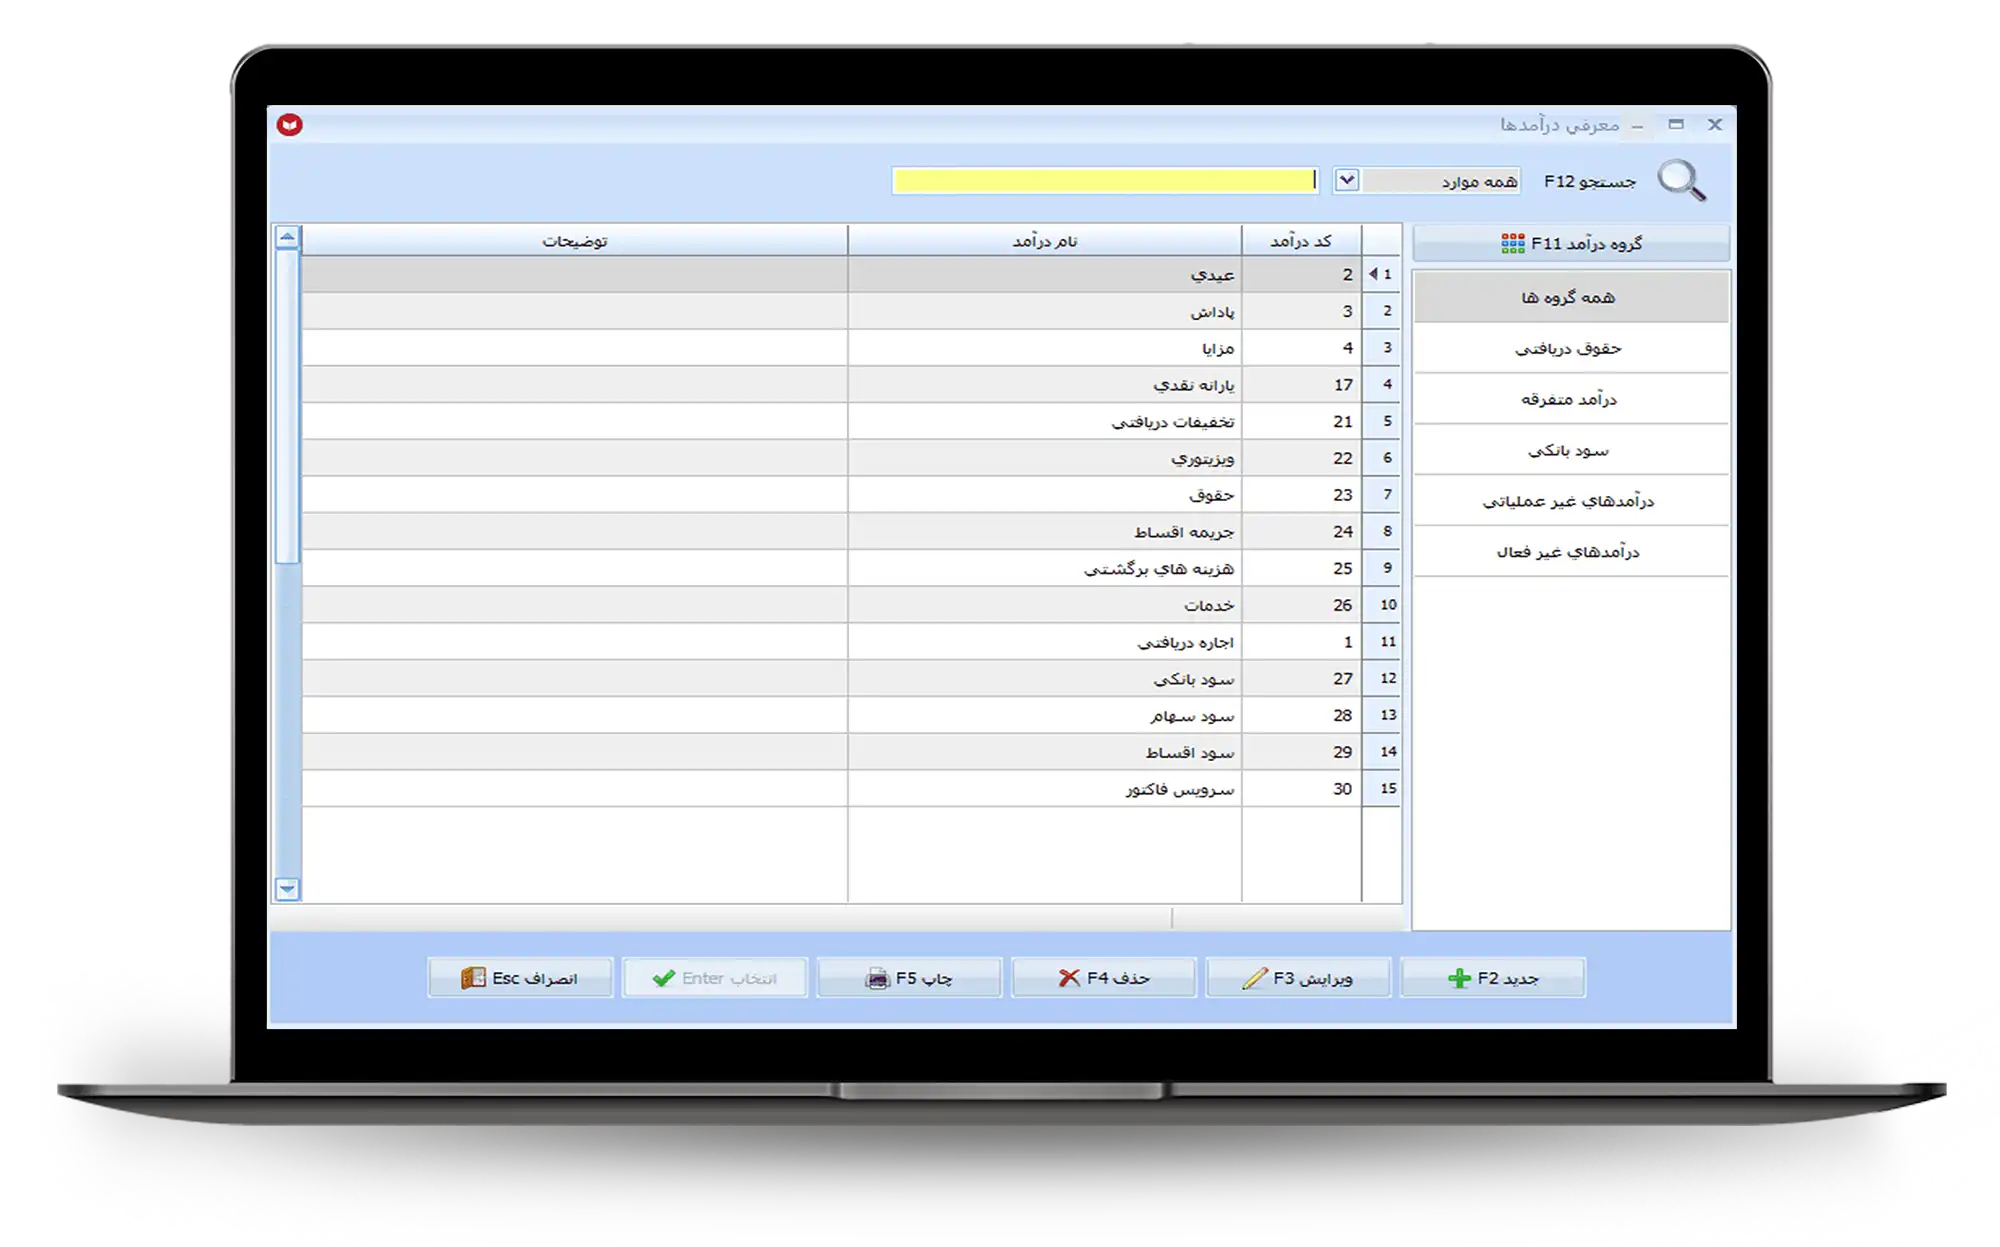This screenshot has height=1247, width=2000.
Task: Sort by the نام درآمد column header
Action: 1044,241
